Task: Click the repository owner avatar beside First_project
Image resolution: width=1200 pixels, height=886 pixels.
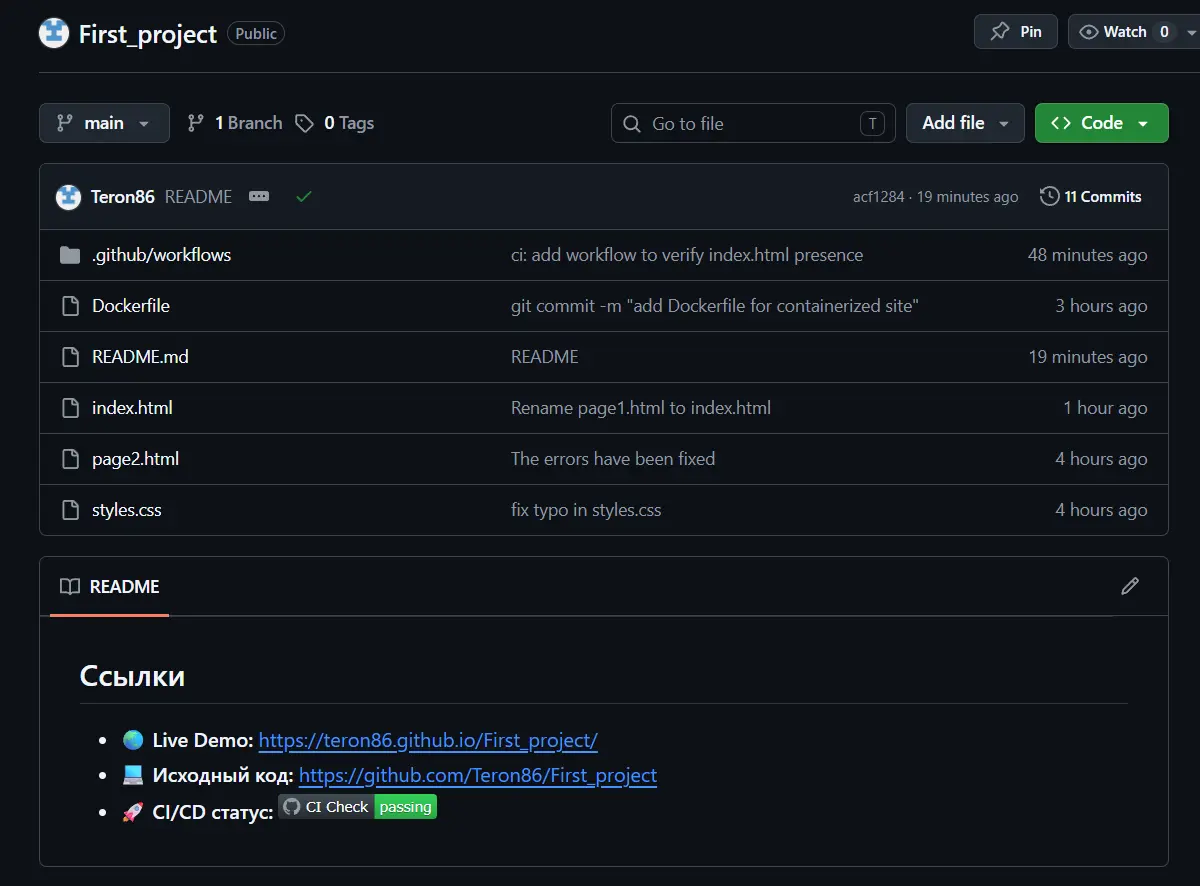Action: click(54, 33)
